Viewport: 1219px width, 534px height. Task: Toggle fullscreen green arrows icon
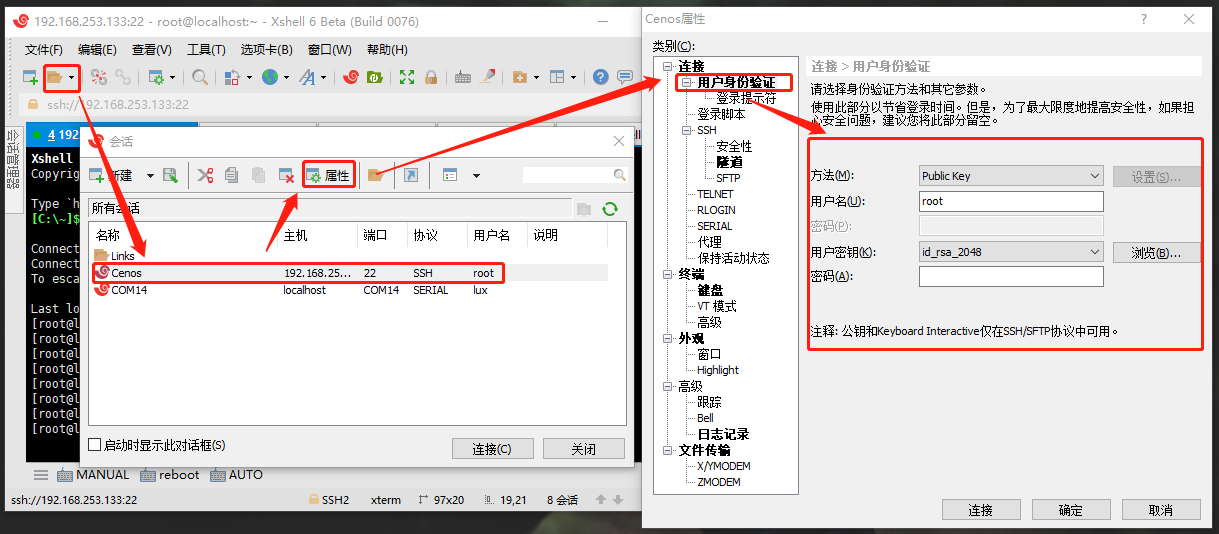(x=407, y=77)
